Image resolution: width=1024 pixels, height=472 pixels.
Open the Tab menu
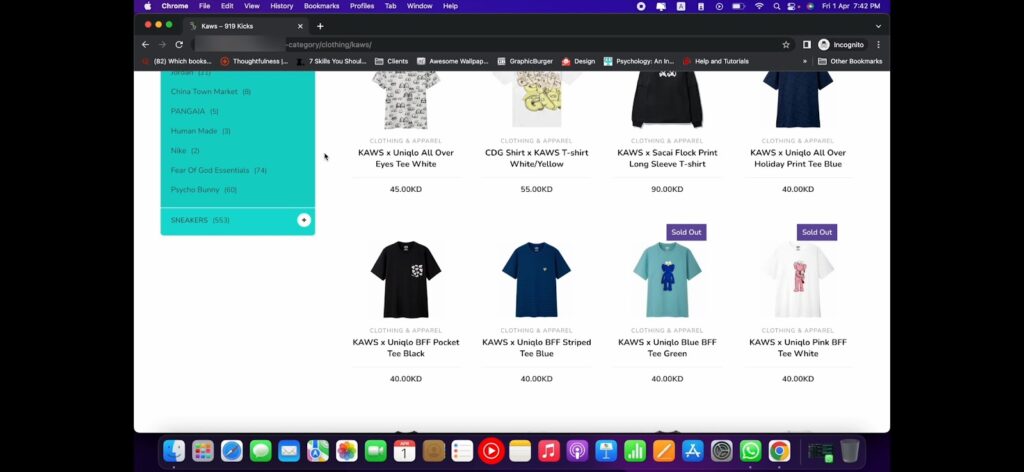pos(391,6)
